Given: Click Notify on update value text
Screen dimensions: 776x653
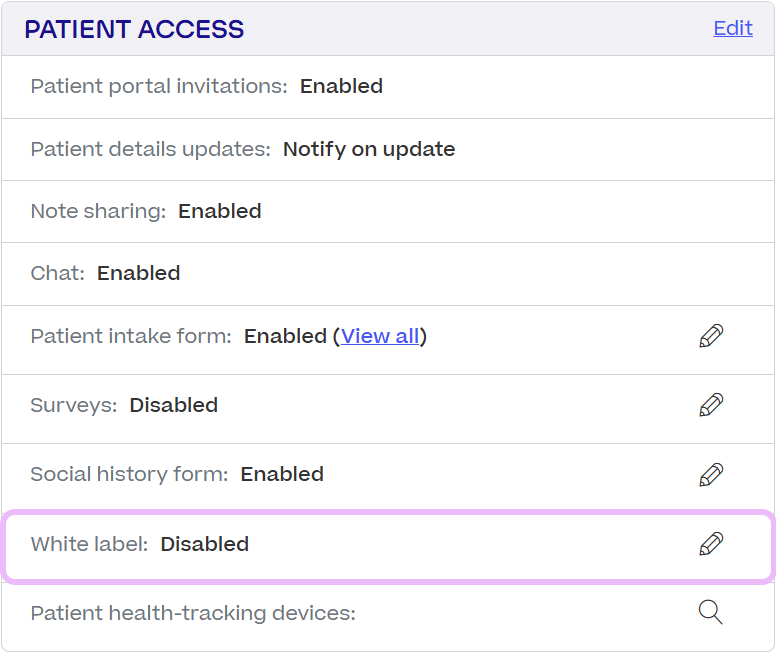Looking at the screenshot, I should 369,149.
